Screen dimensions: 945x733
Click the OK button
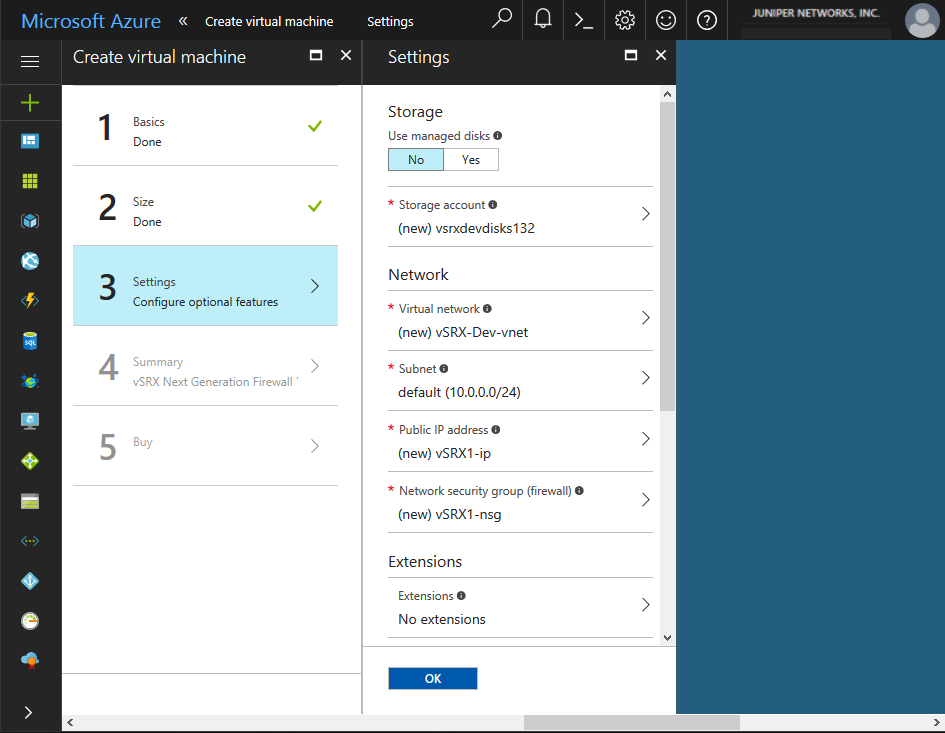(432, 678)
